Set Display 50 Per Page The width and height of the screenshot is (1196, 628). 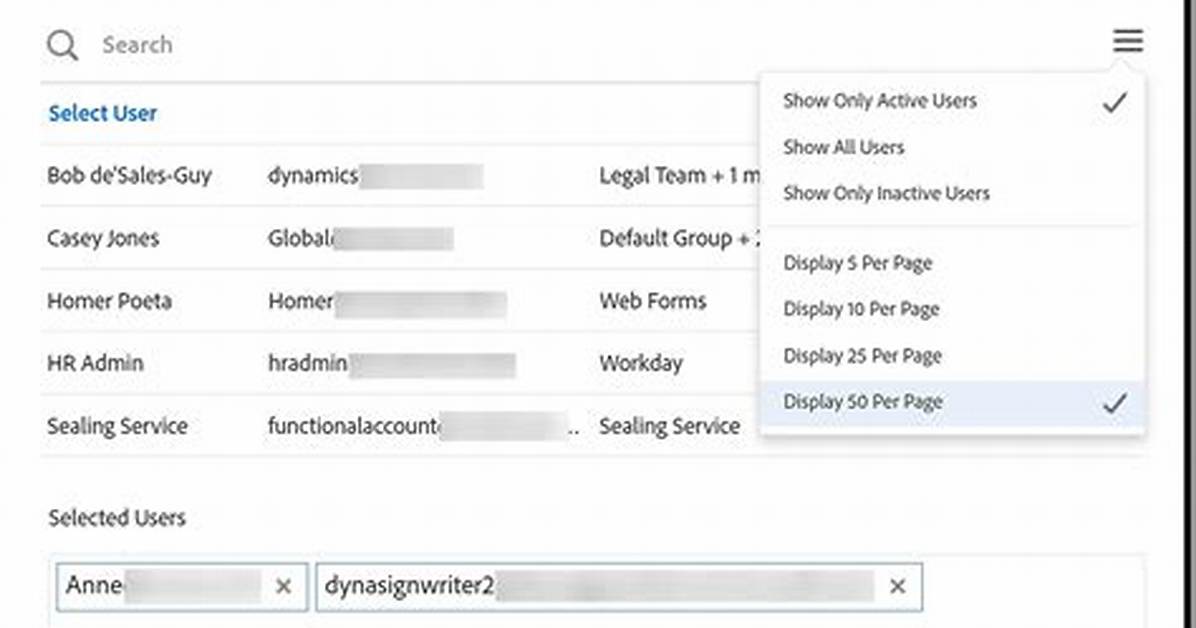click(953, 402)
